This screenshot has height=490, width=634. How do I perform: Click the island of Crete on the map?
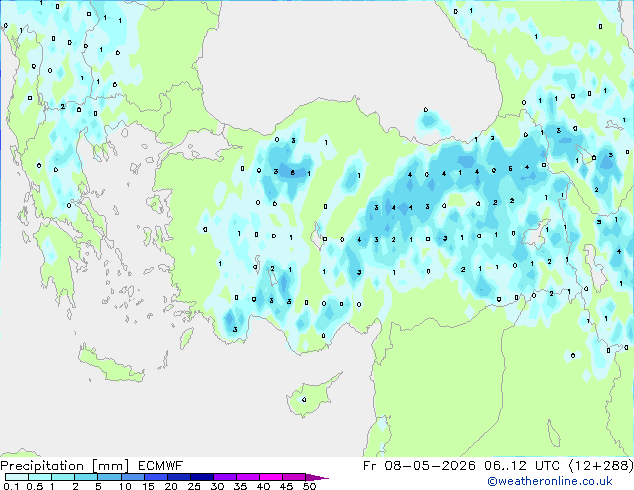109,365
